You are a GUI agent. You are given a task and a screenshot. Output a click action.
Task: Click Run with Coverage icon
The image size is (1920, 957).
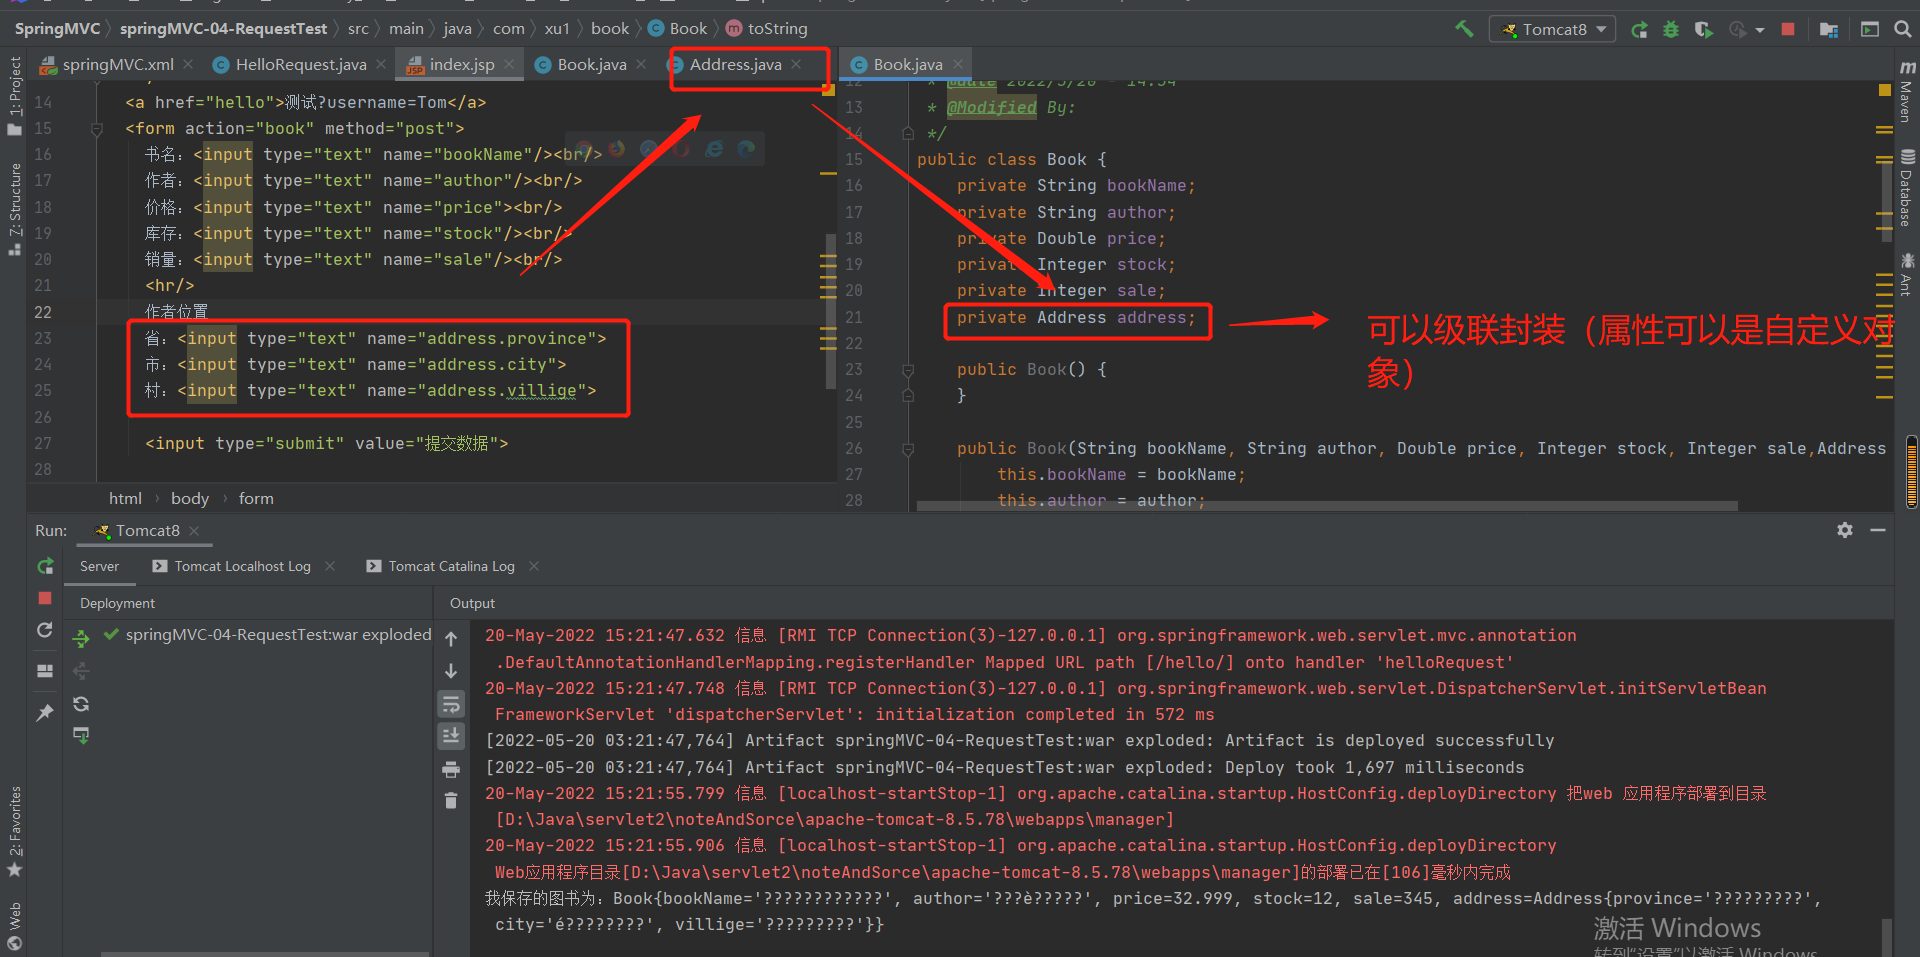pyautogui.click(x=1703, y=29)
